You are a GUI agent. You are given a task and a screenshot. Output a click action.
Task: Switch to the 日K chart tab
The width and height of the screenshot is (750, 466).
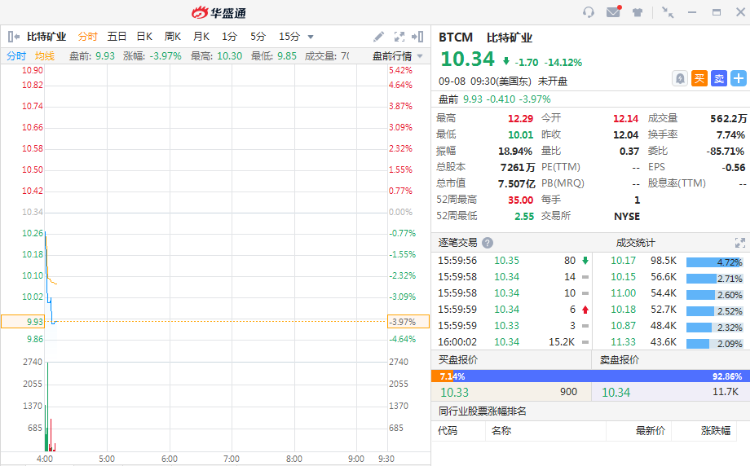(x=144, y=36)
